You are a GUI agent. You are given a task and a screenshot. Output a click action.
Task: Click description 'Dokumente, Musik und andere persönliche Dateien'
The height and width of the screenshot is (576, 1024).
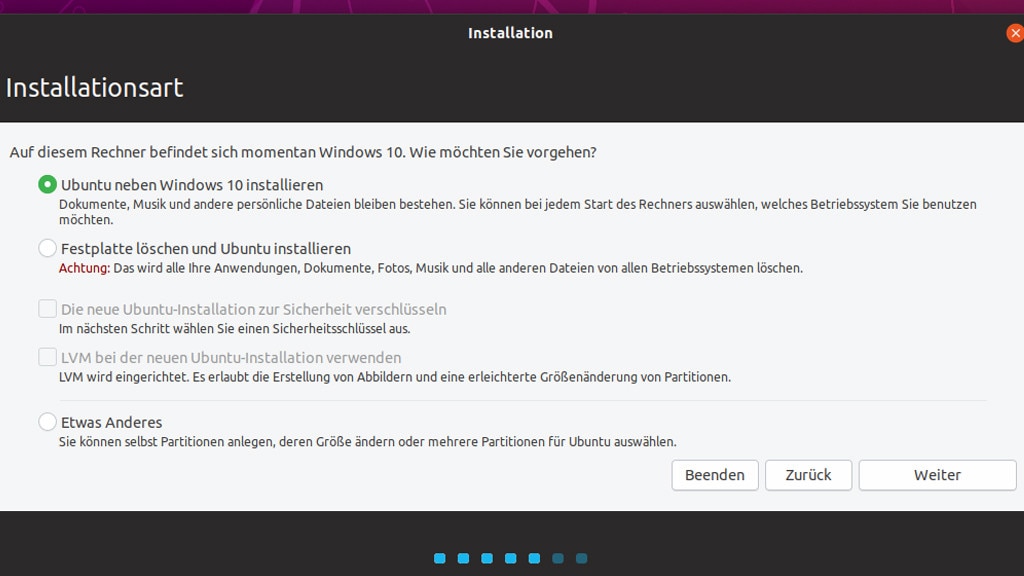tap(517, 212)
